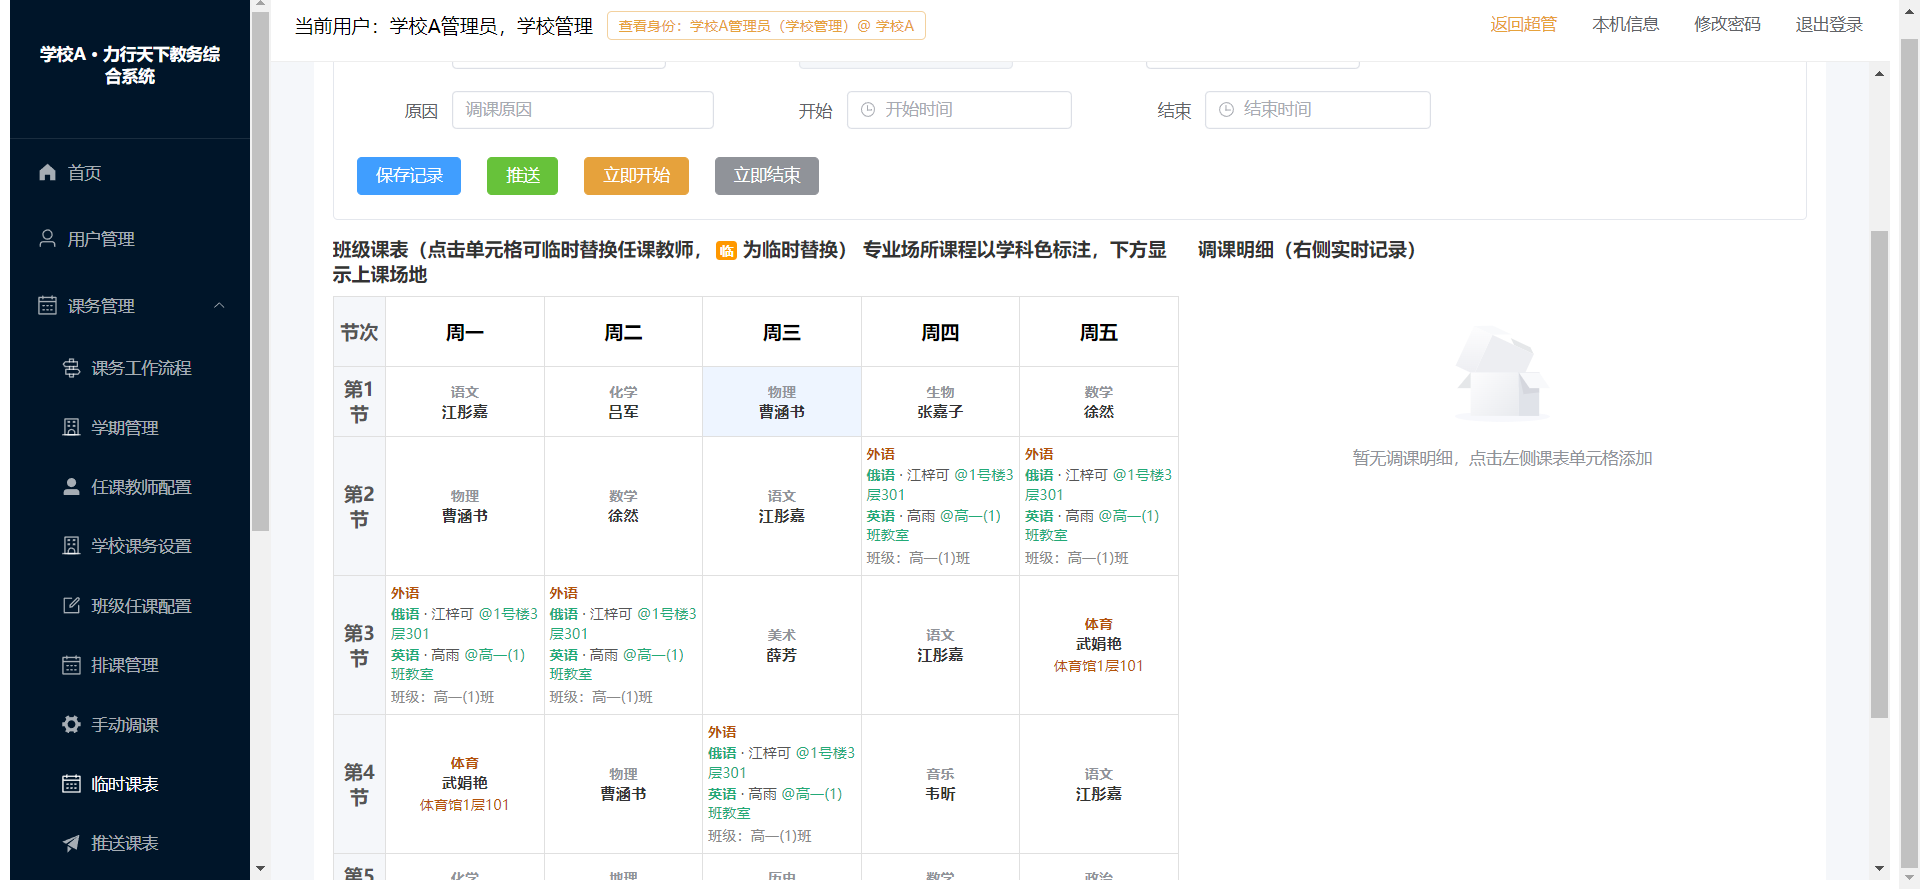
Task: Select 周五 第3节 体育 武娟艳 cell
Action: point(1099,645)
